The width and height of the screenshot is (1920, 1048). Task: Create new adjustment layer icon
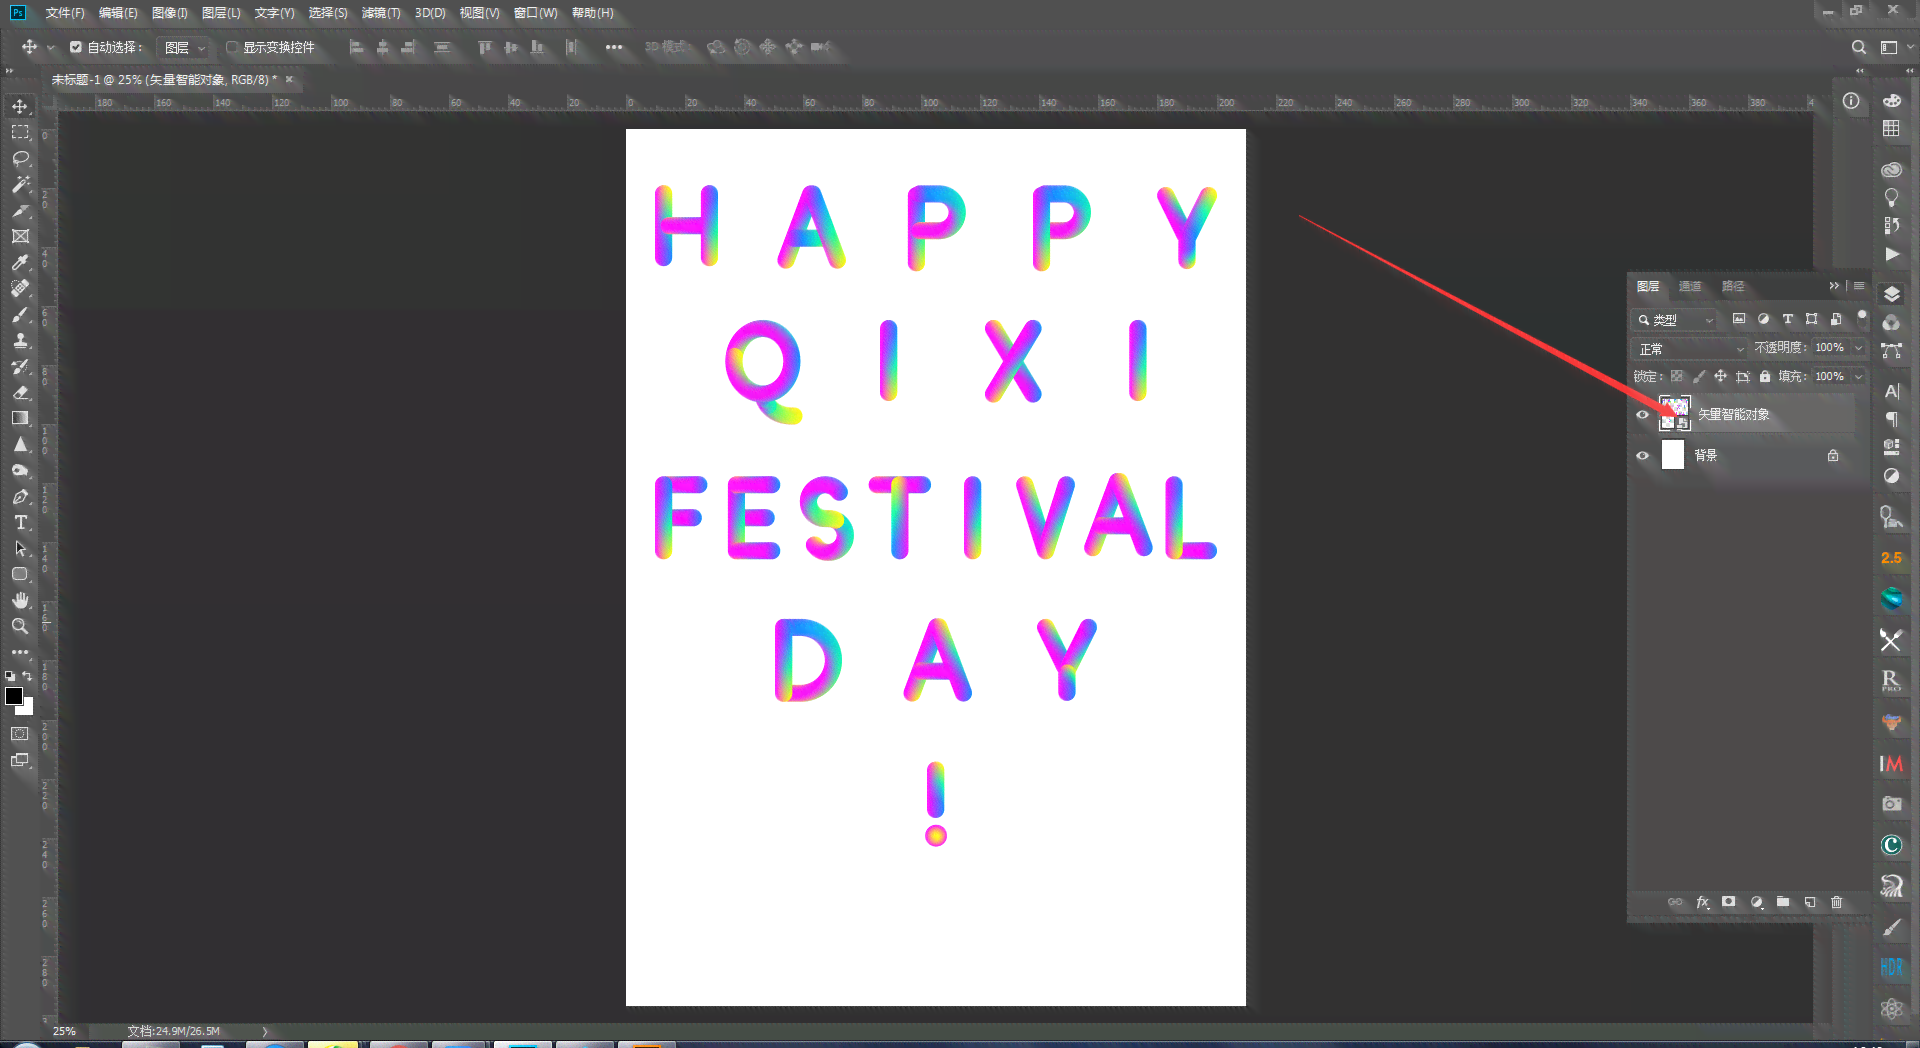point(1757,902)
